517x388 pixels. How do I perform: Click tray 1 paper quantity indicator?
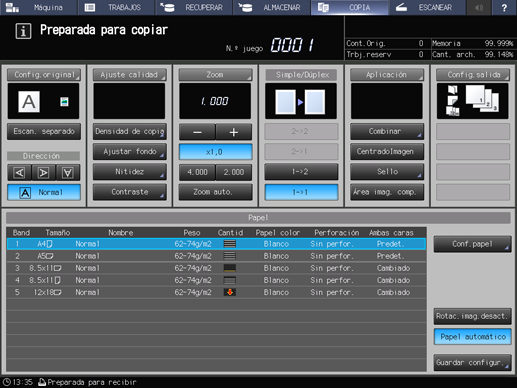click(230, 244)
